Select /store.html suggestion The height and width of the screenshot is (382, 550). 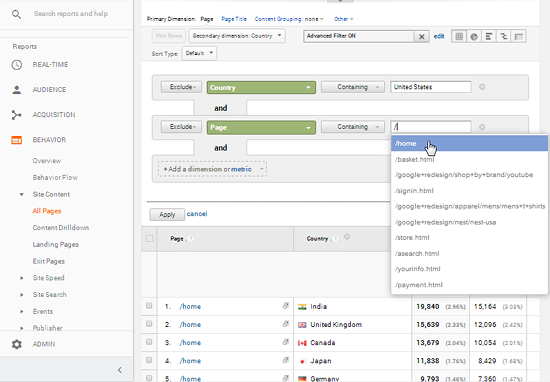point(469,237)
